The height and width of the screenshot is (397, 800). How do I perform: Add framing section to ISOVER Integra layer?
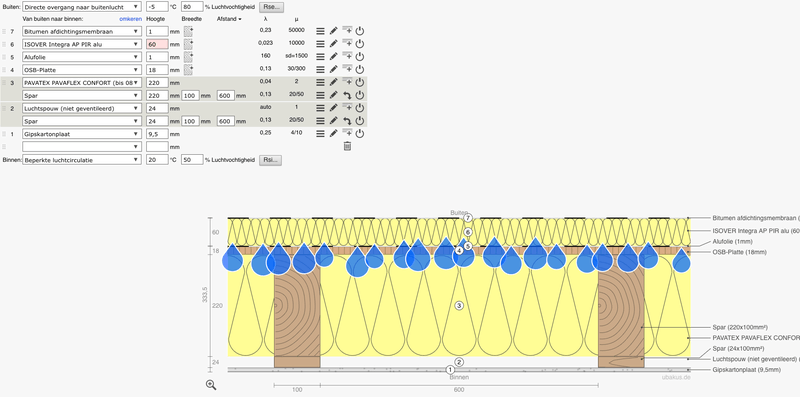tap(188, 44)
